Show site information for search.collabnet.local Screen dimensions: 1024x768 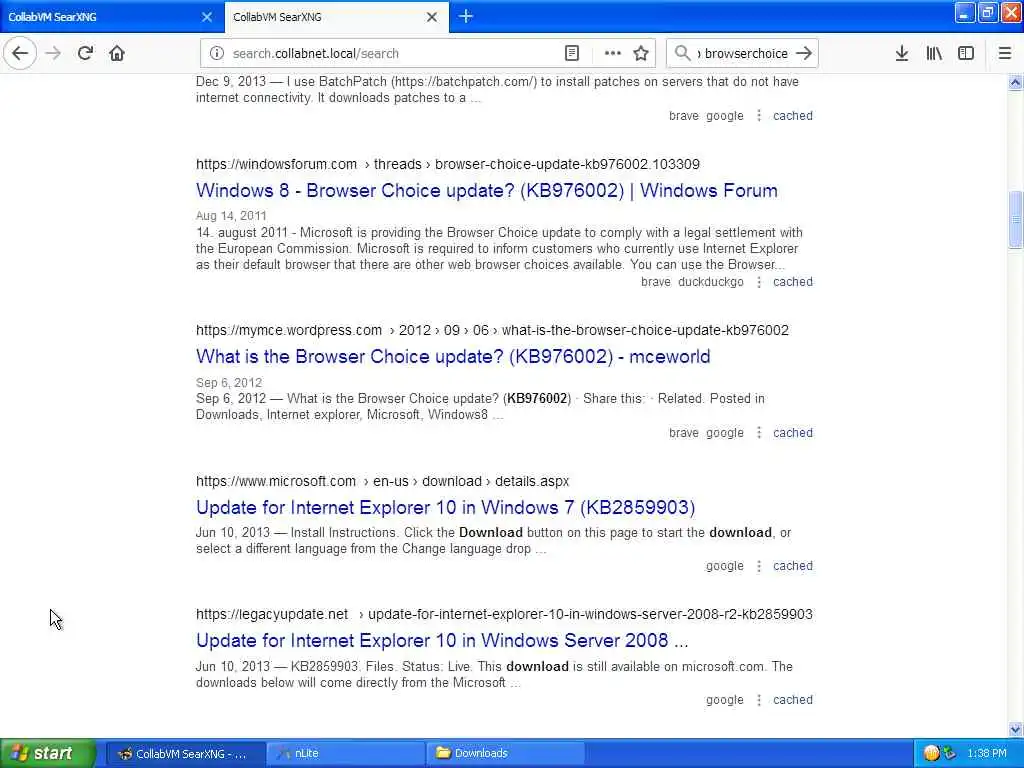point(216,54)
